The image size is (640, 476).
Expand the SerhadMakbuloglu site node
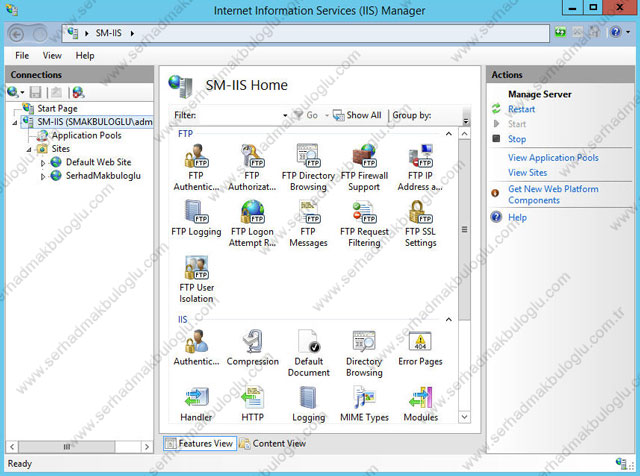(43, 176)
